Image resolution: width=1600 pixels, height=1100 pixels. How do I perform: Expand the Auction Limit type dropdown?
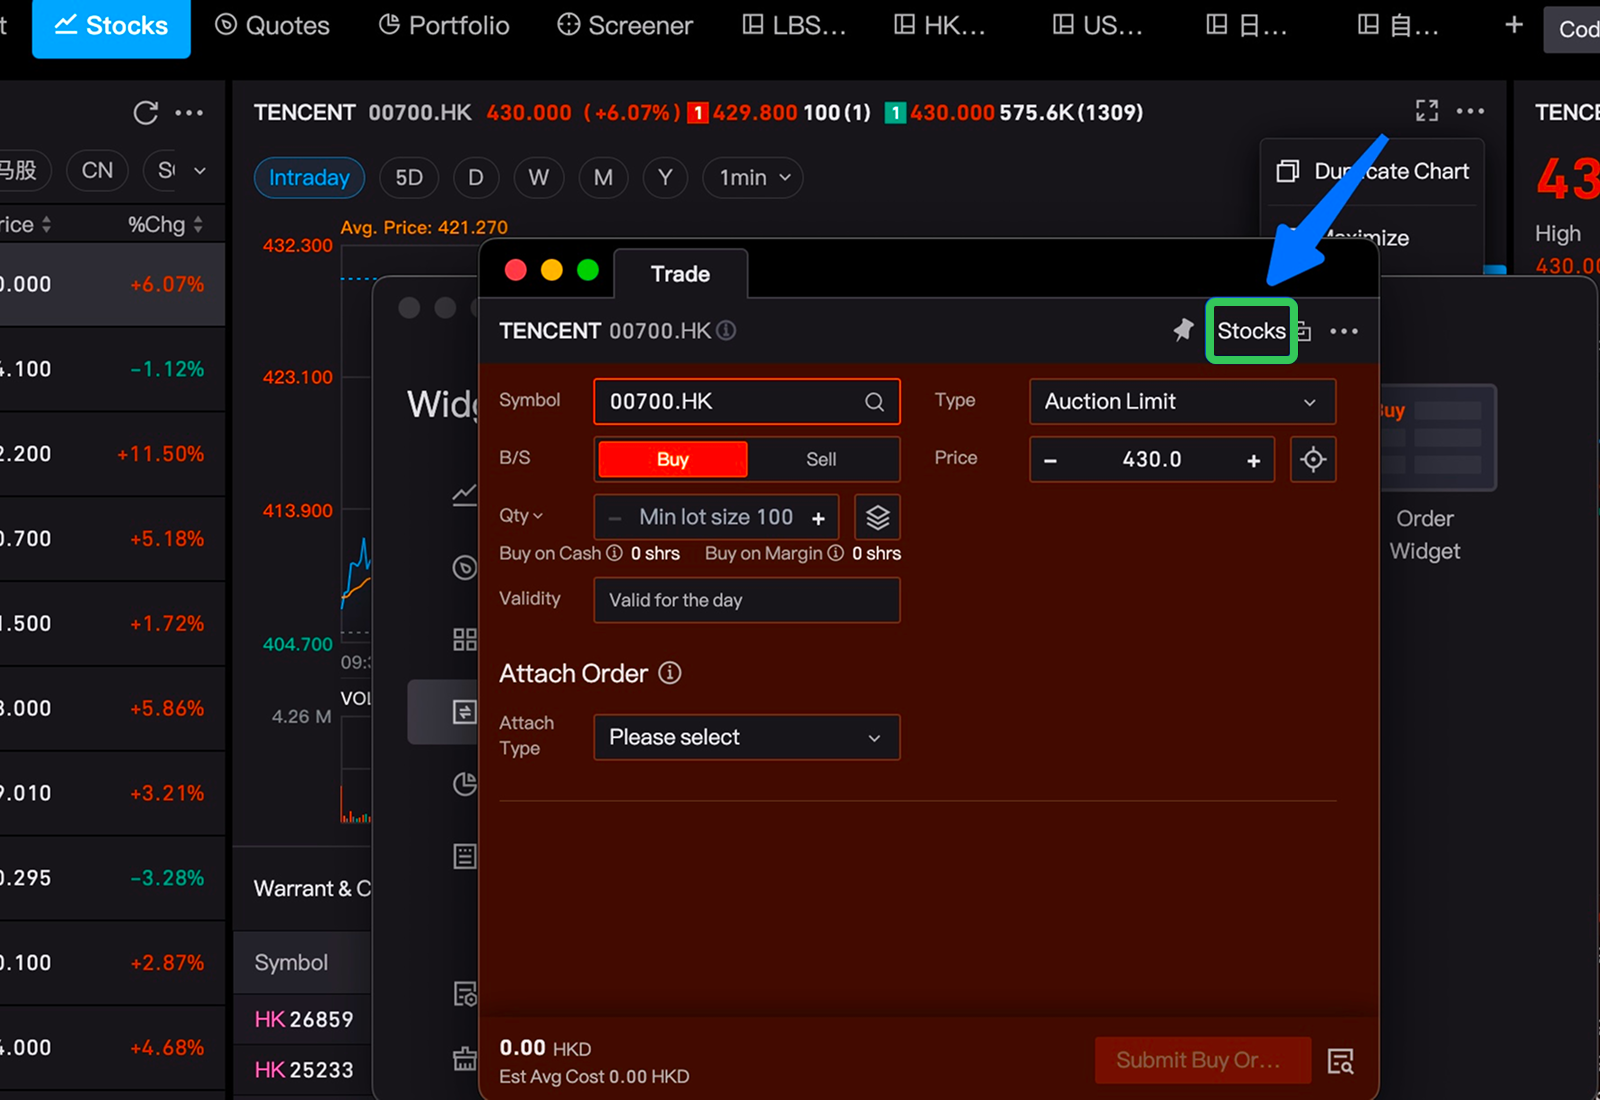click(x=1181, y=402)
